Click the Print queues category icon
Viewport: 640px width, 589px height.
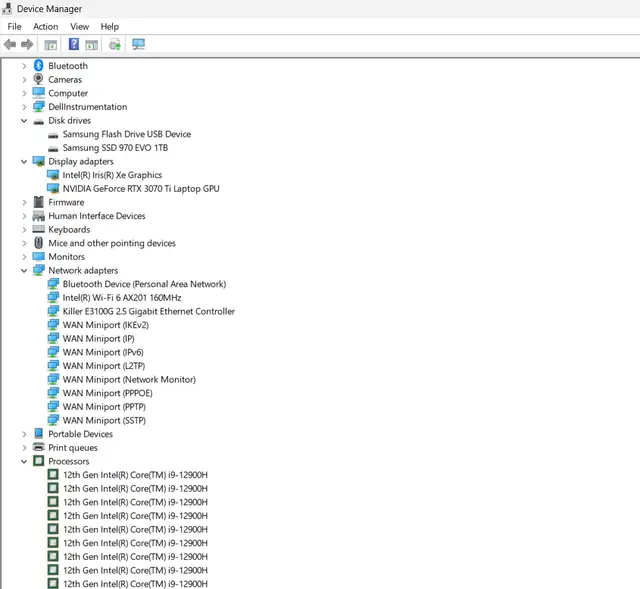[x=39, y=448]
